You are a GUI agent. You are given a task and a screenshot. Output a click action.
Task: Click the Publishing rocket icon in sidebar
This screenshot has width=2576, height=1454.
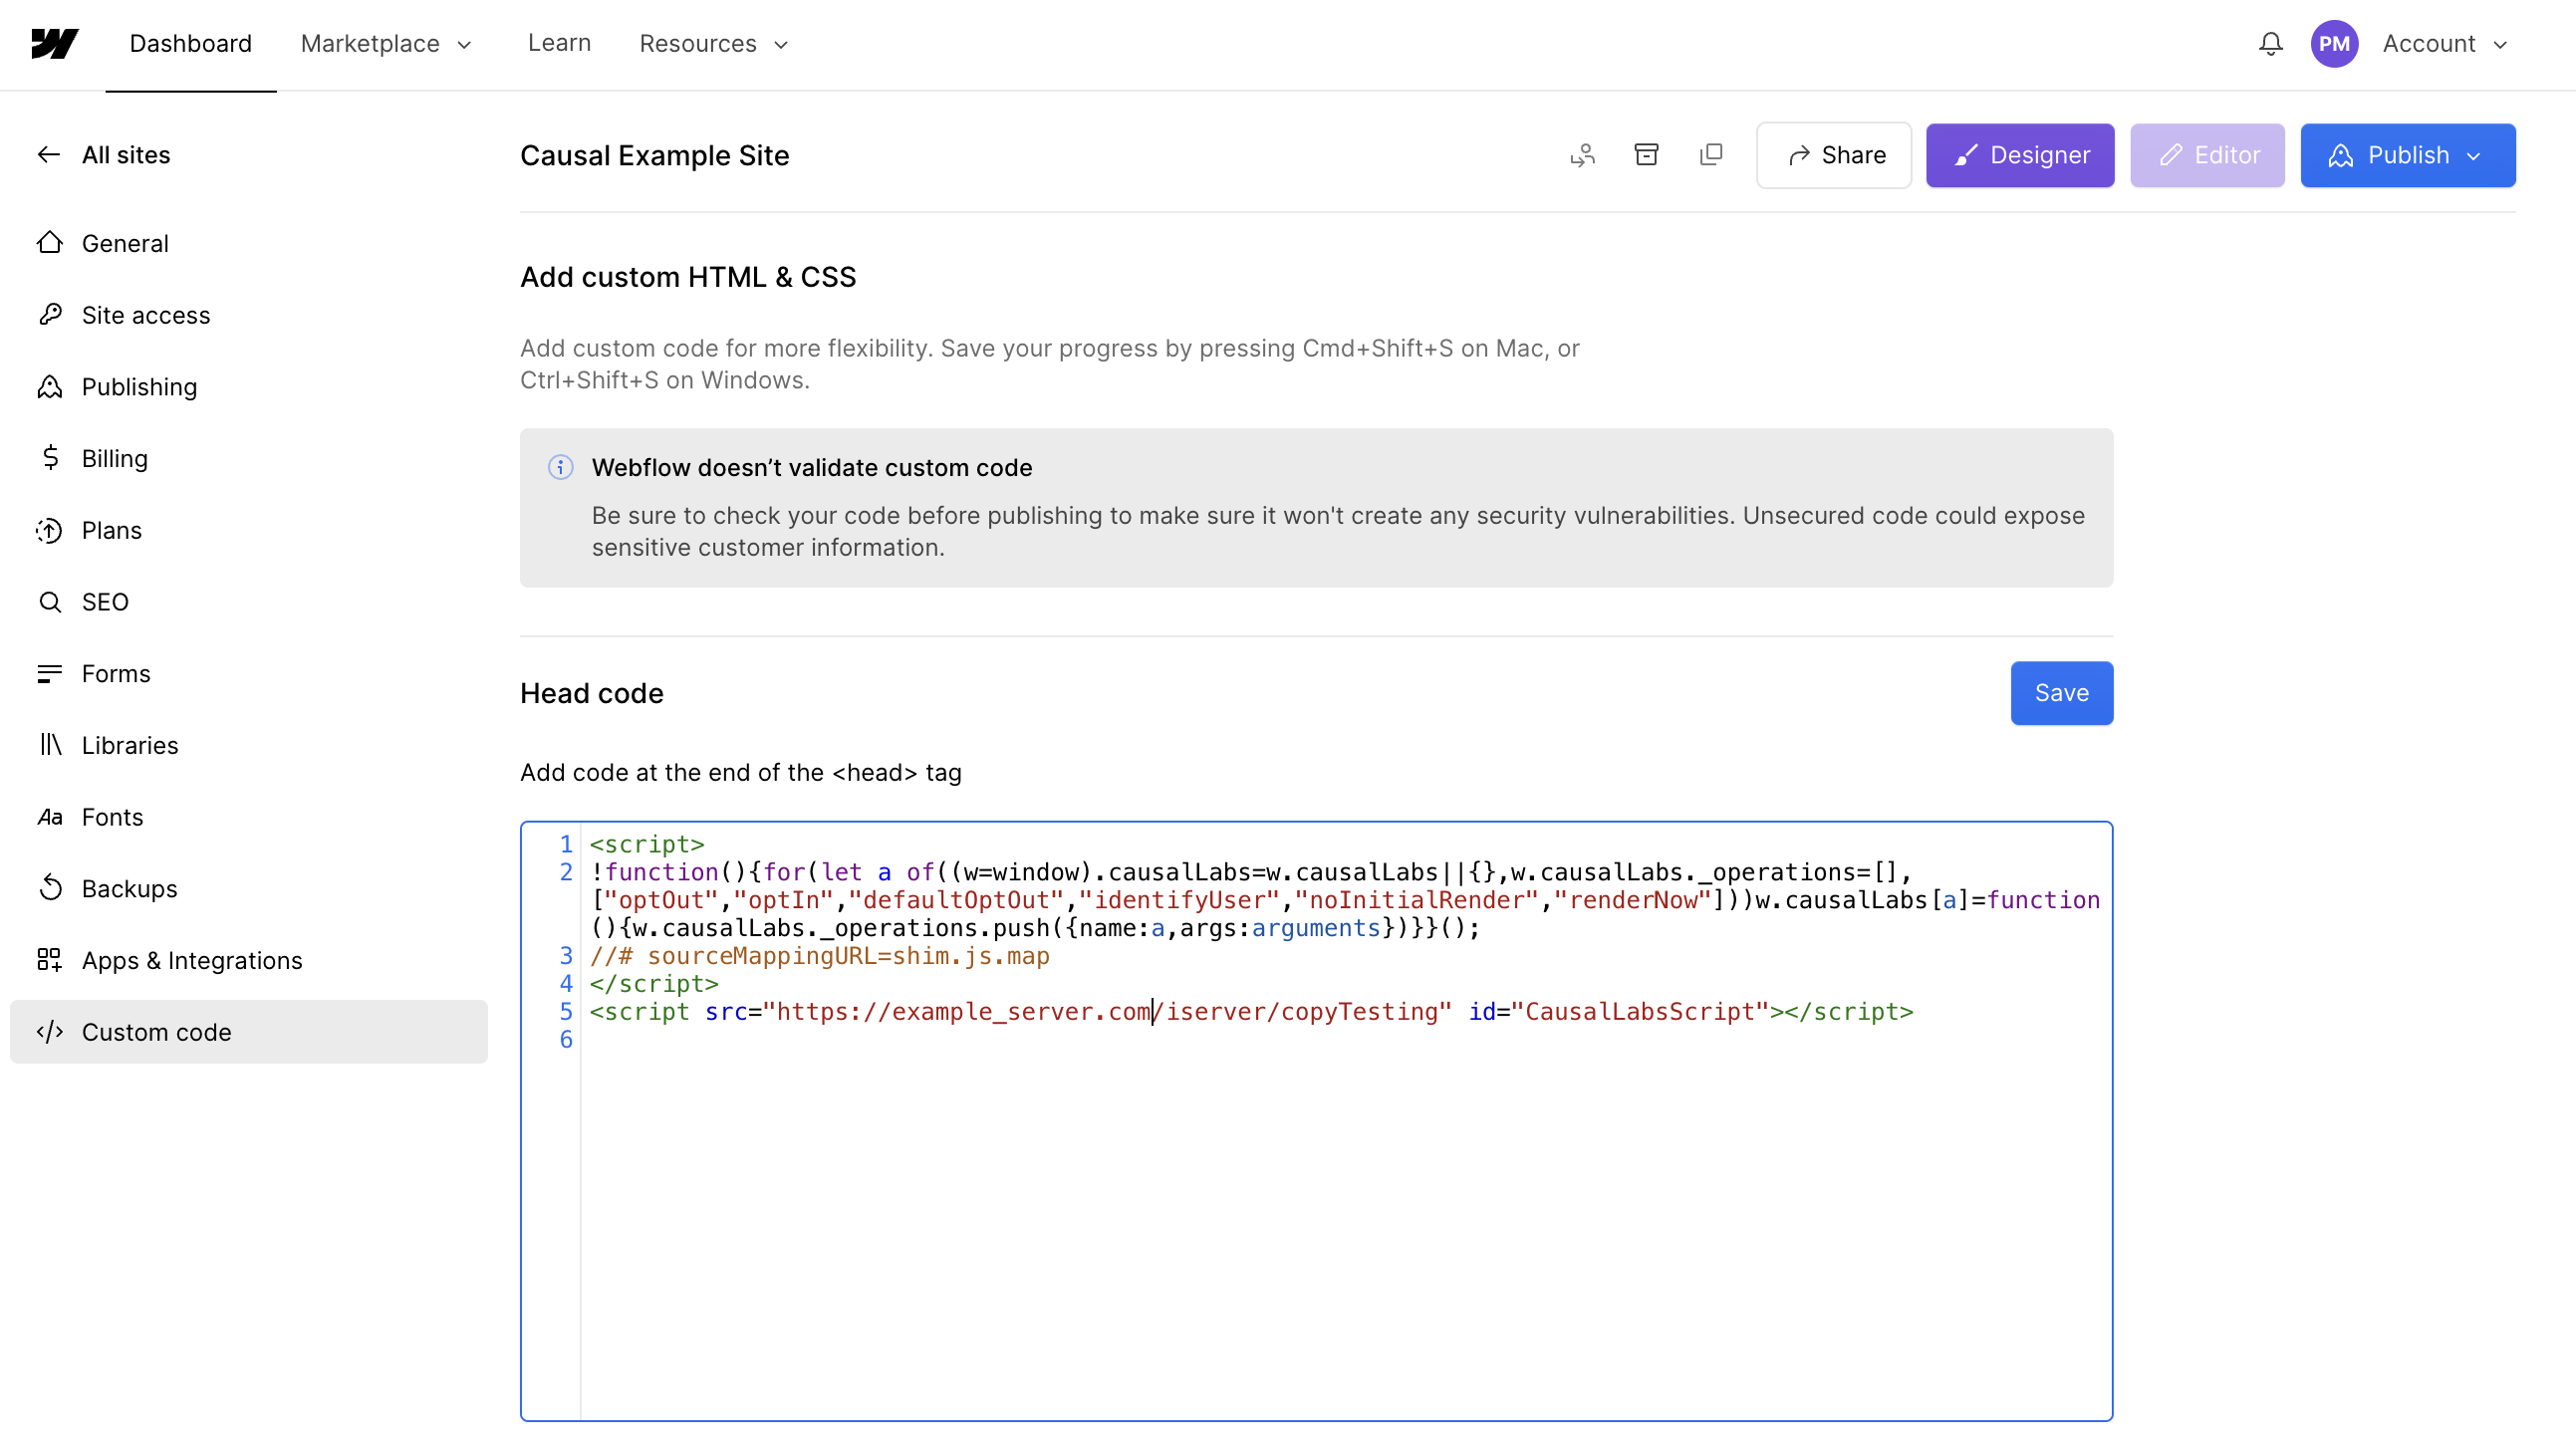tap(50, 387)
